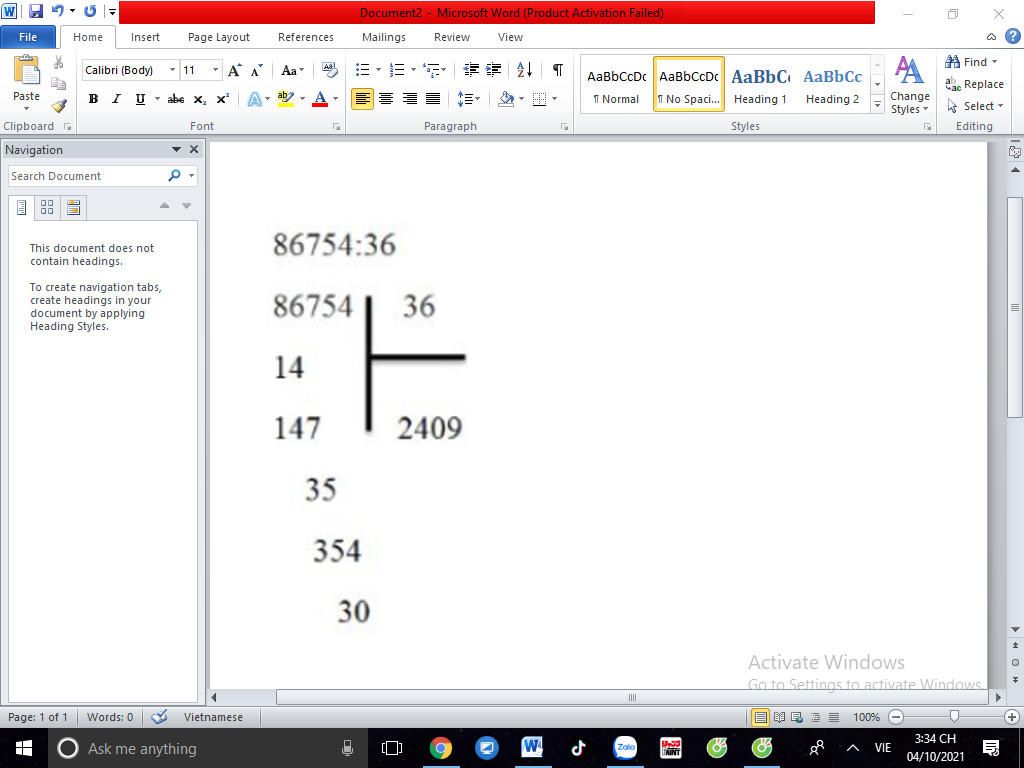Switch to the Mailings tab
The height and width of the screenshot is (768, 1024).
coord(383,37)
